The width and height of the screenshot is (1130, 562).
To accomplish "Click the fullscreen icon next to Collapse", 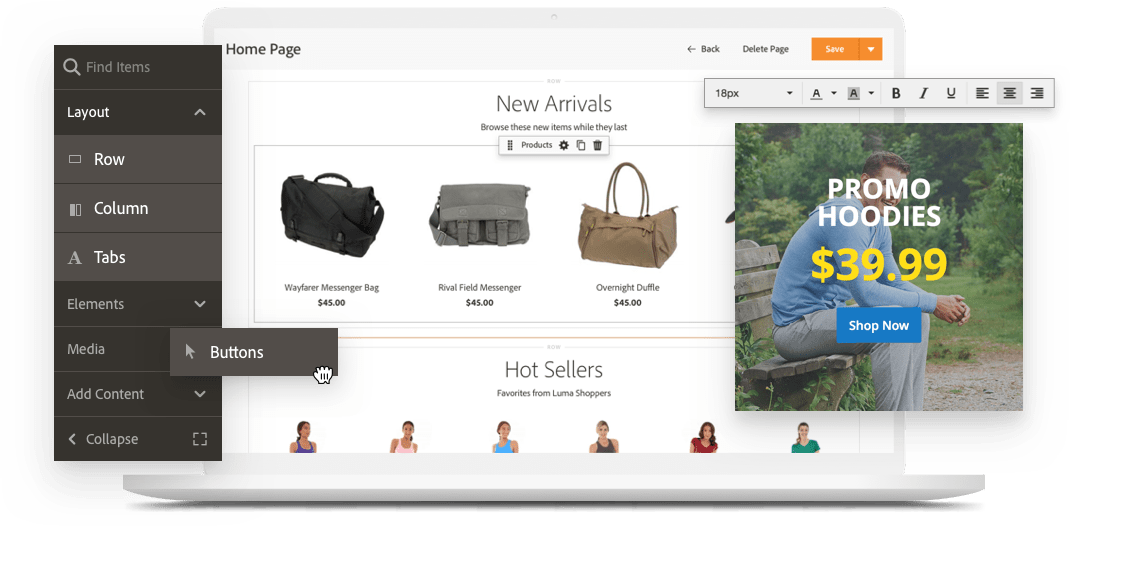I will pyautogui.click(x=200, y=439).
